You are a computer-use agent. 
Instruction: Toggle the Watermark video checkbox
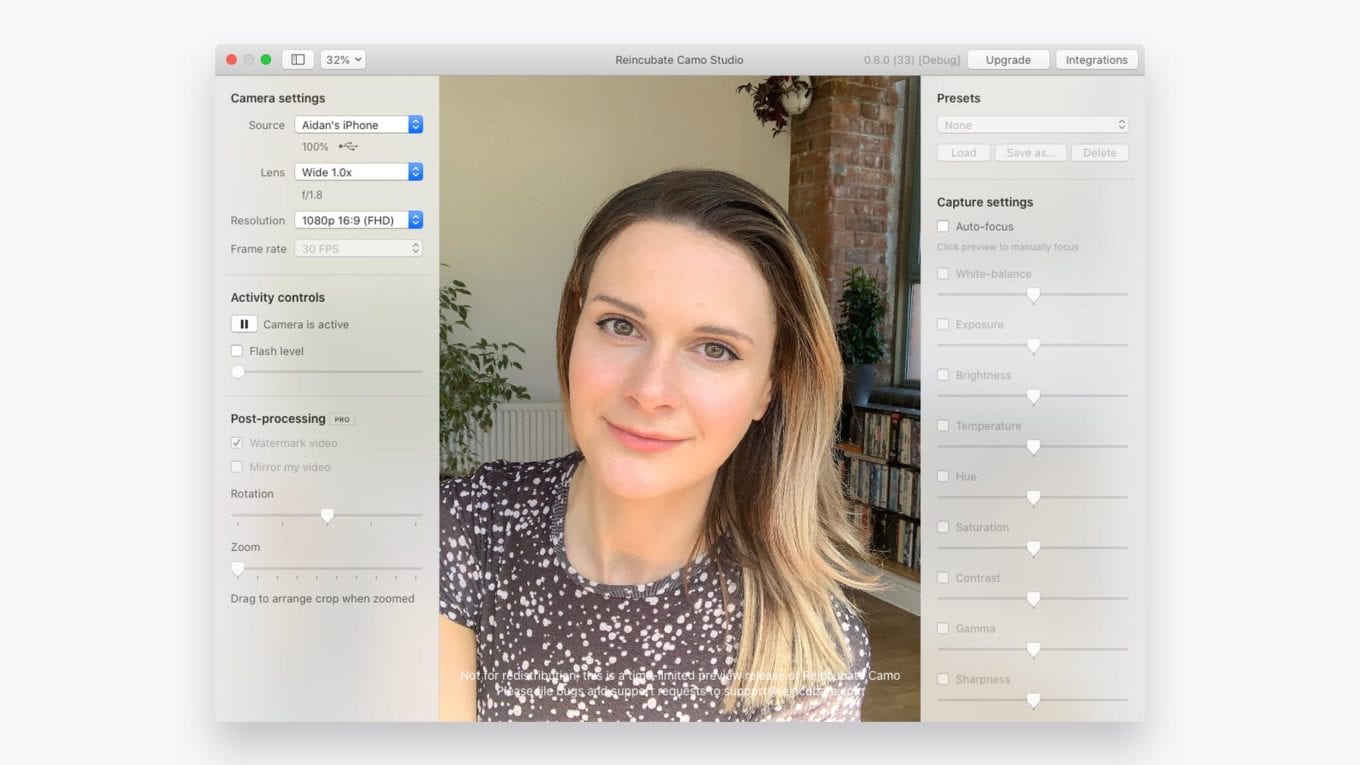point(237,443)
